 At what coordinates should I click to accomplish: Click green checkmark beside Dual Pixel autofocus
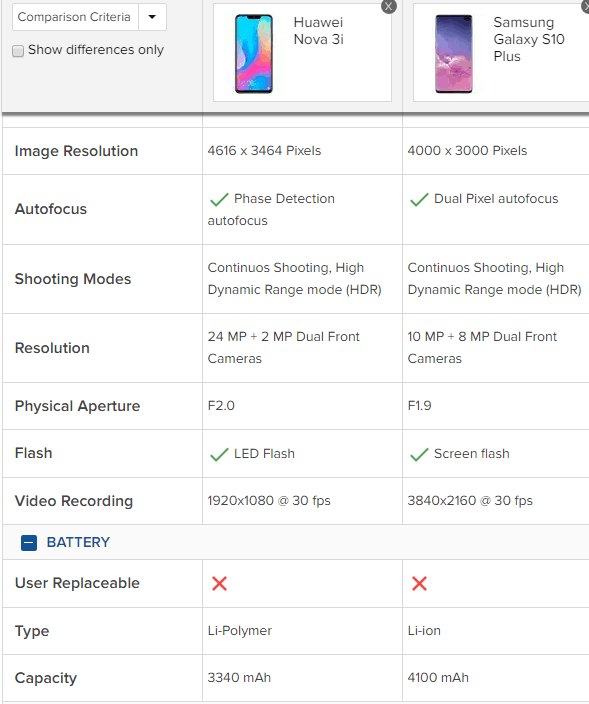[x=419, y=199]
